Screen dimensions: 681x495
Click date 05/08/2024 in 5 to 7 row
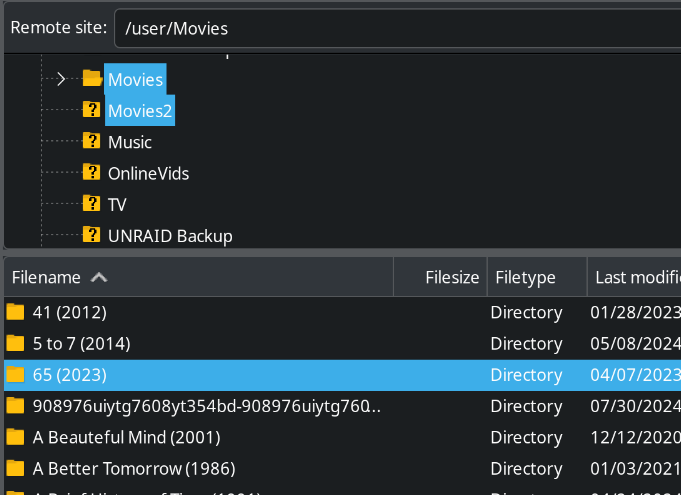[635, 344]
